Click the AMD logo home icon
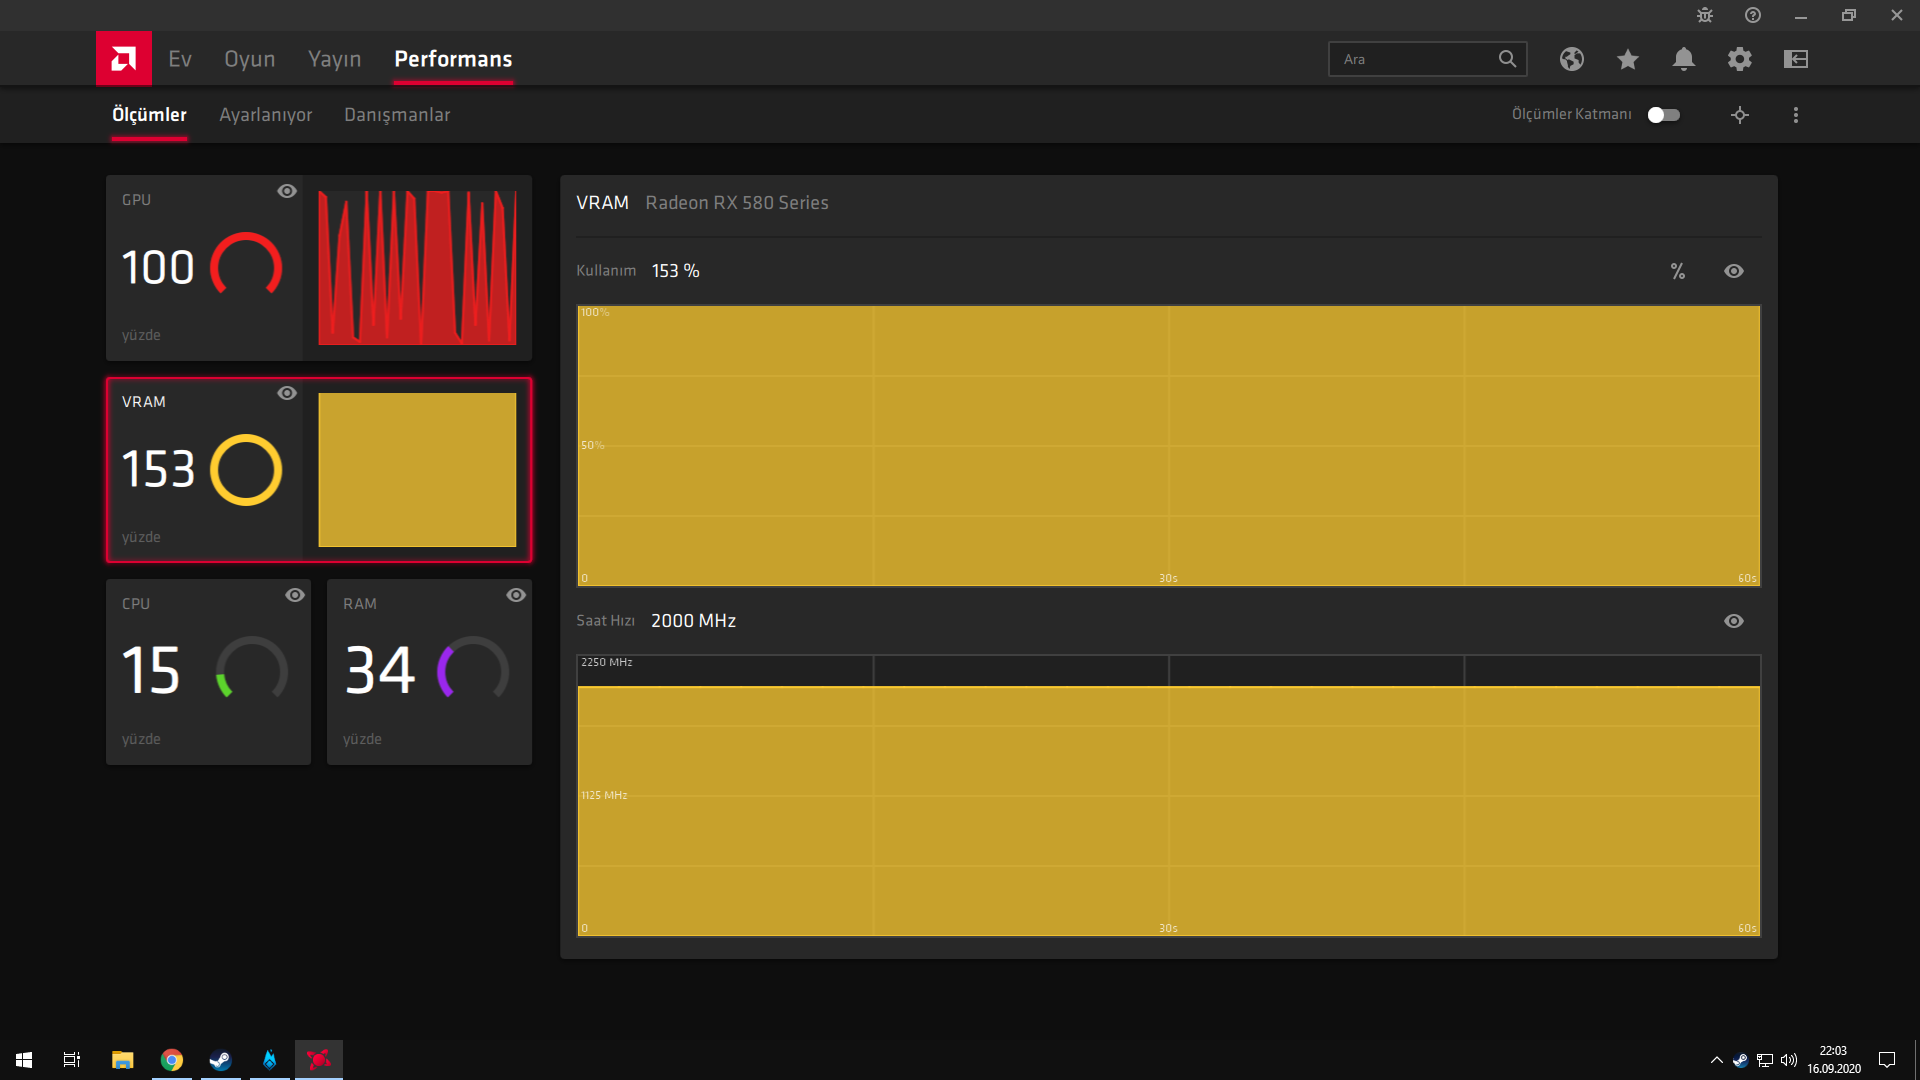Viewport: 1920px width, 1080px height. (x=124, y=58)
